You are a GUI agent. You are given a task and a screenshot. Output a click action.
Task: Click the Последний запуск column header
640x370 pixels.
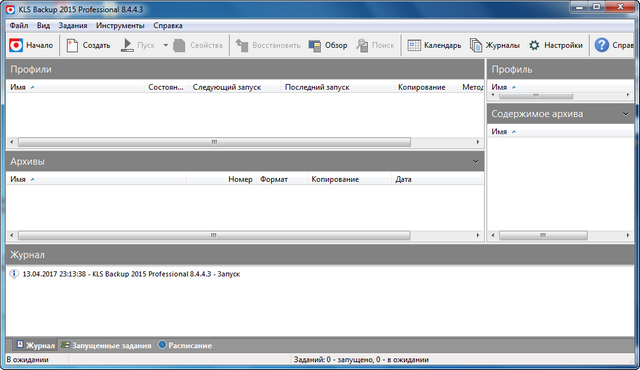[337, 87]
